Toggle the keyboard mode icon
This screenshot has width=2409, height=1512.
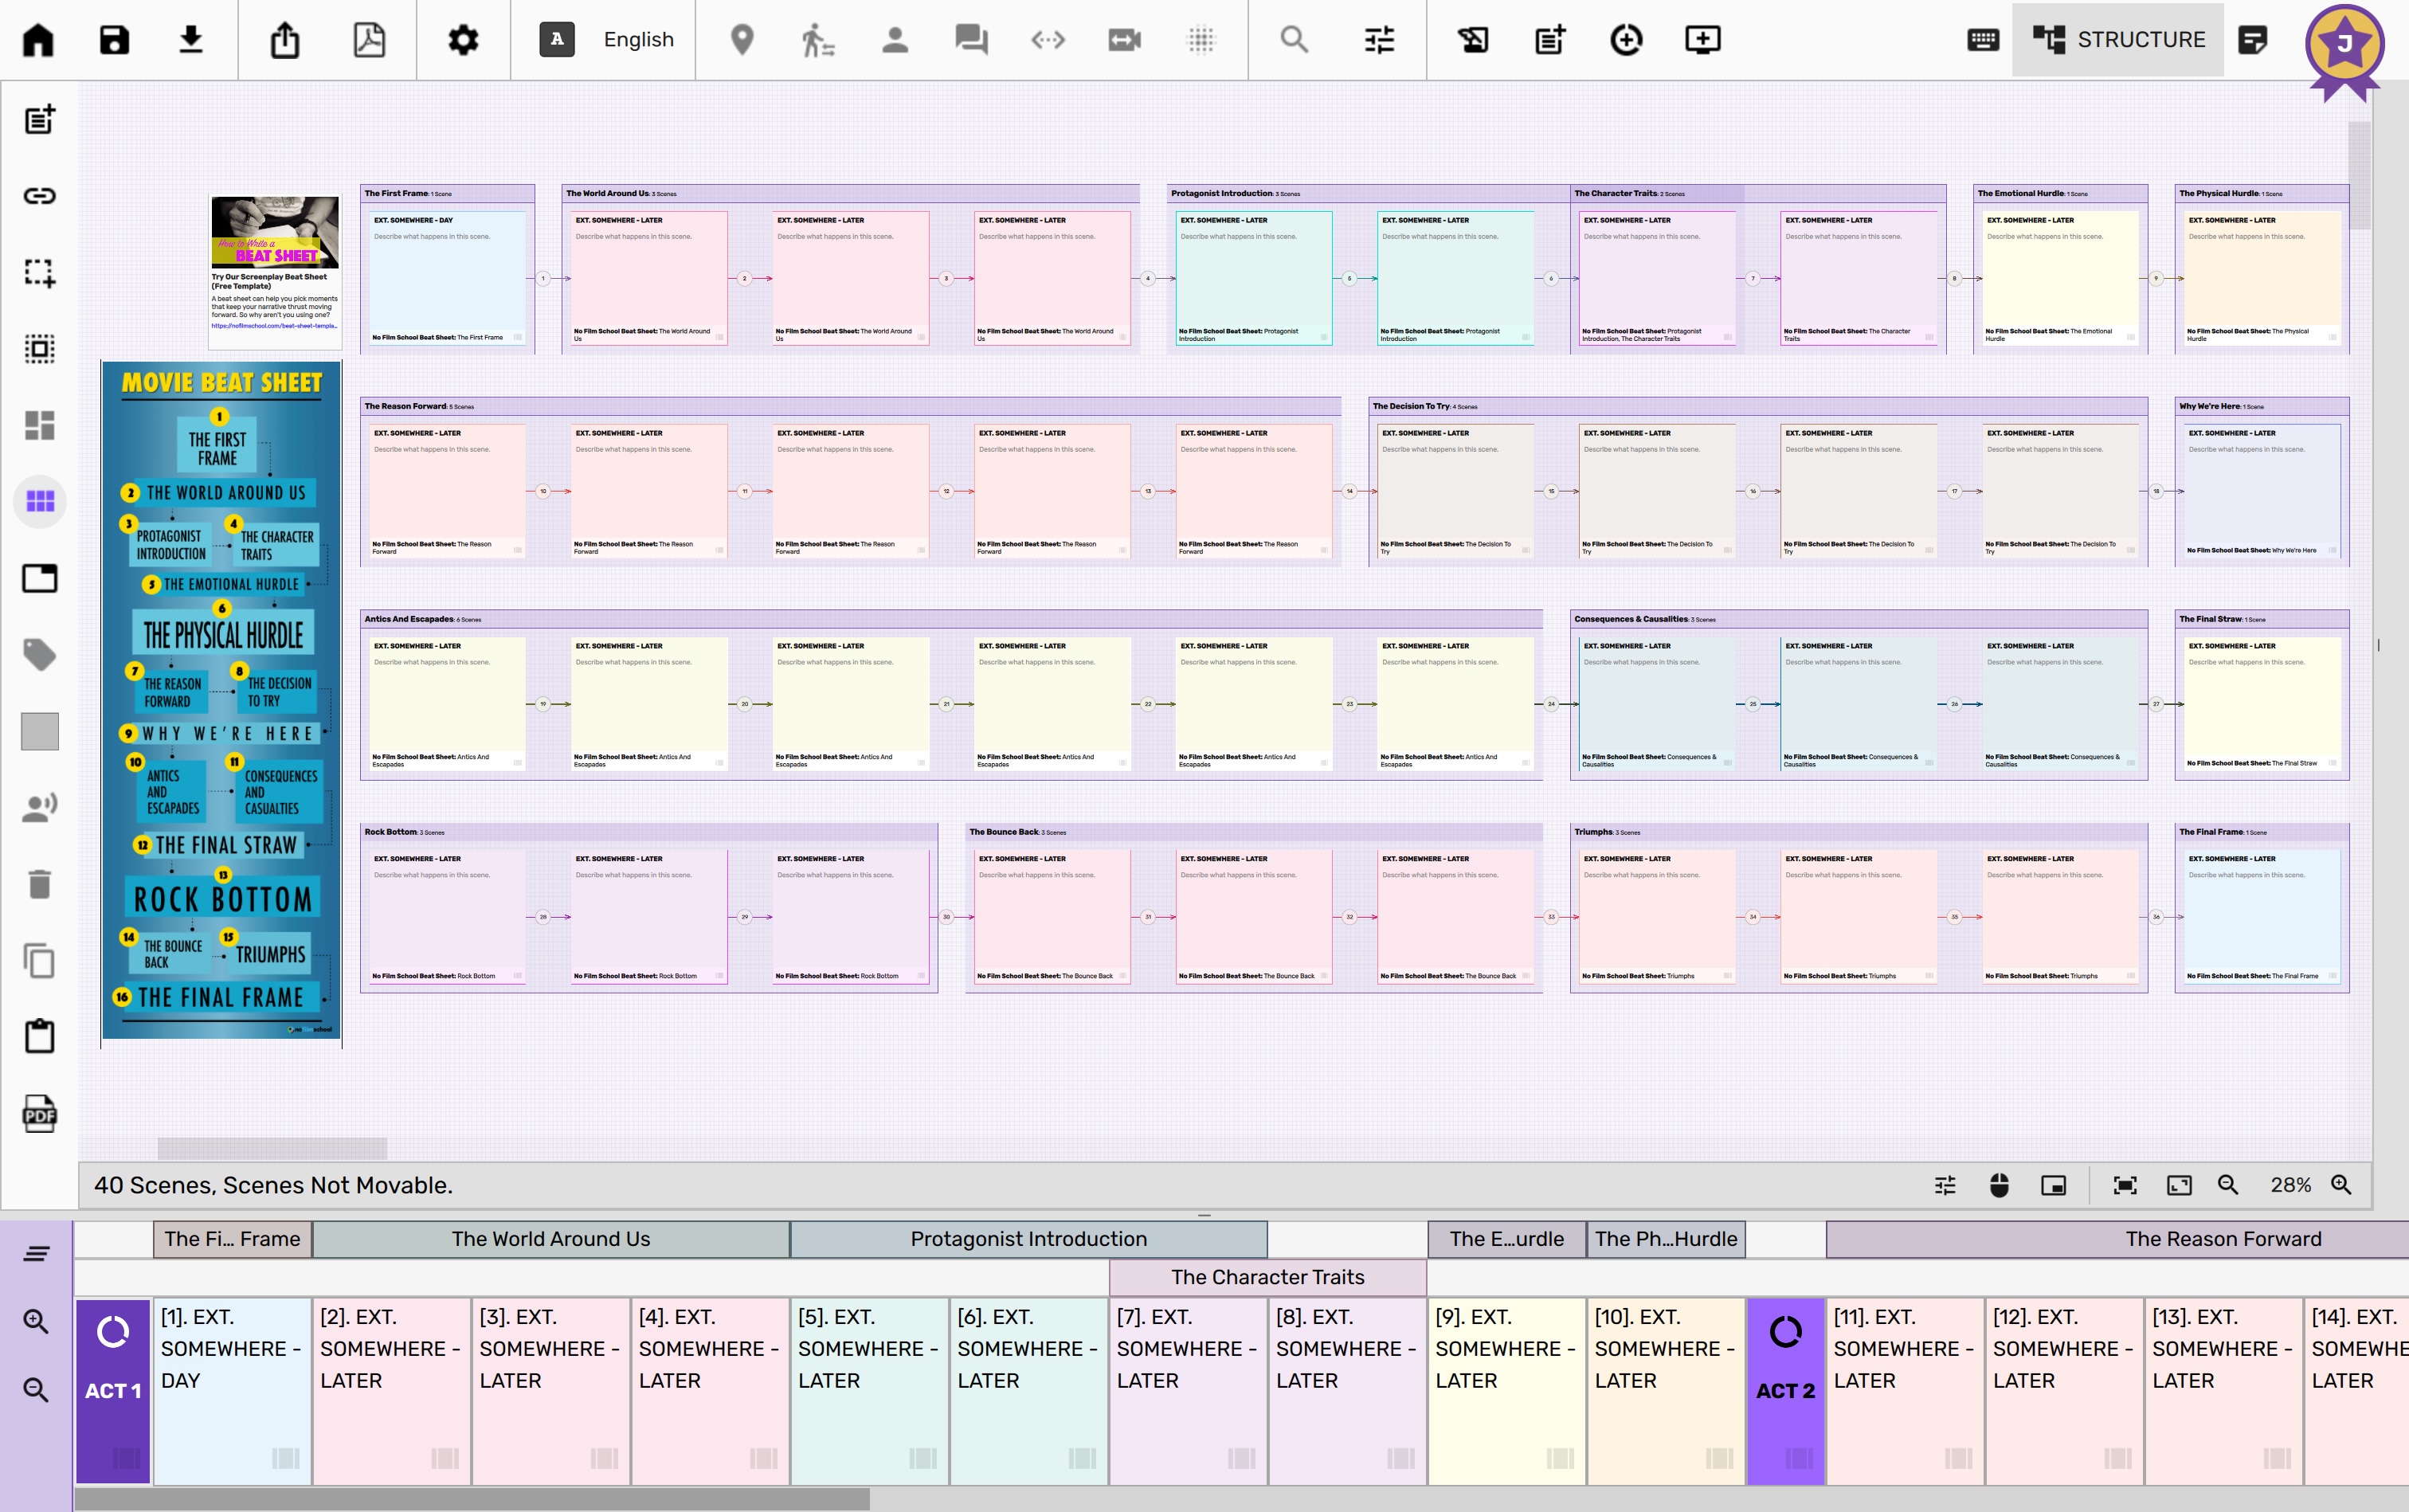[1982, 40]
